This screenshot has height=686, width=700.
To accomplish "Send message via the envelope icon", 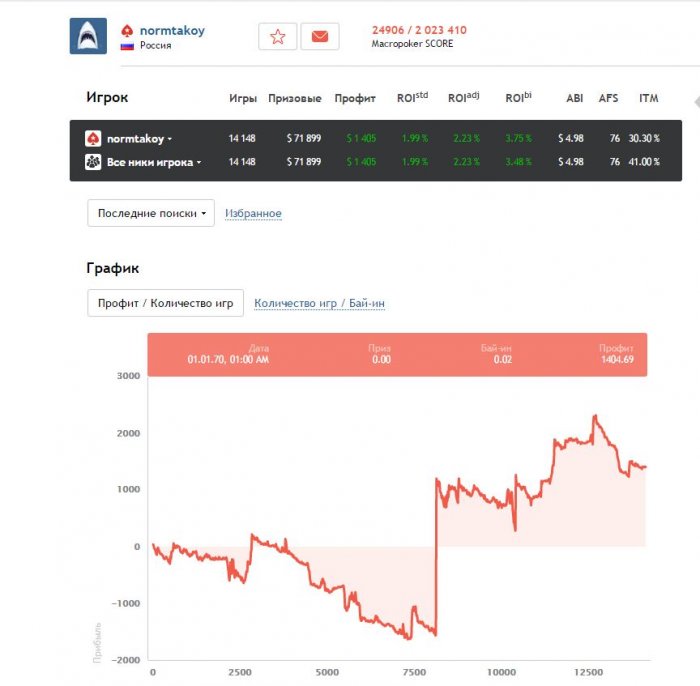I will tap(319, 37).
